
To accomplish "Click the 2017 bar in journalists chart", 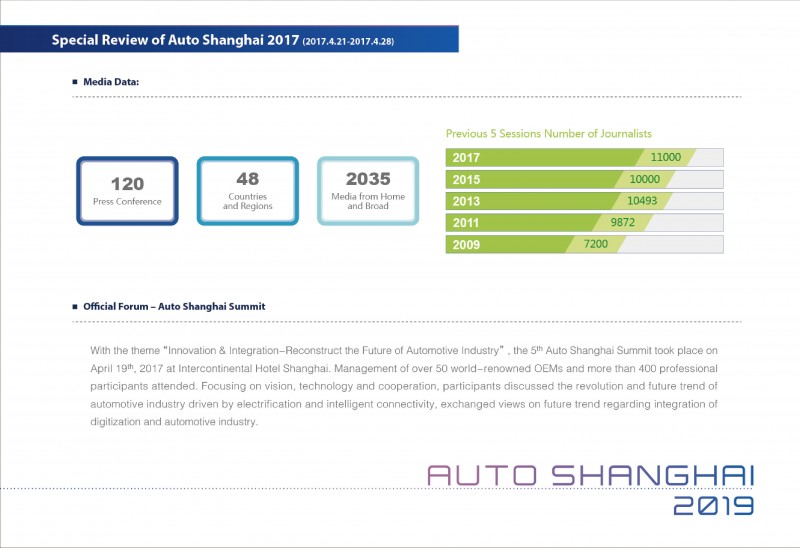I will [584, 157].
